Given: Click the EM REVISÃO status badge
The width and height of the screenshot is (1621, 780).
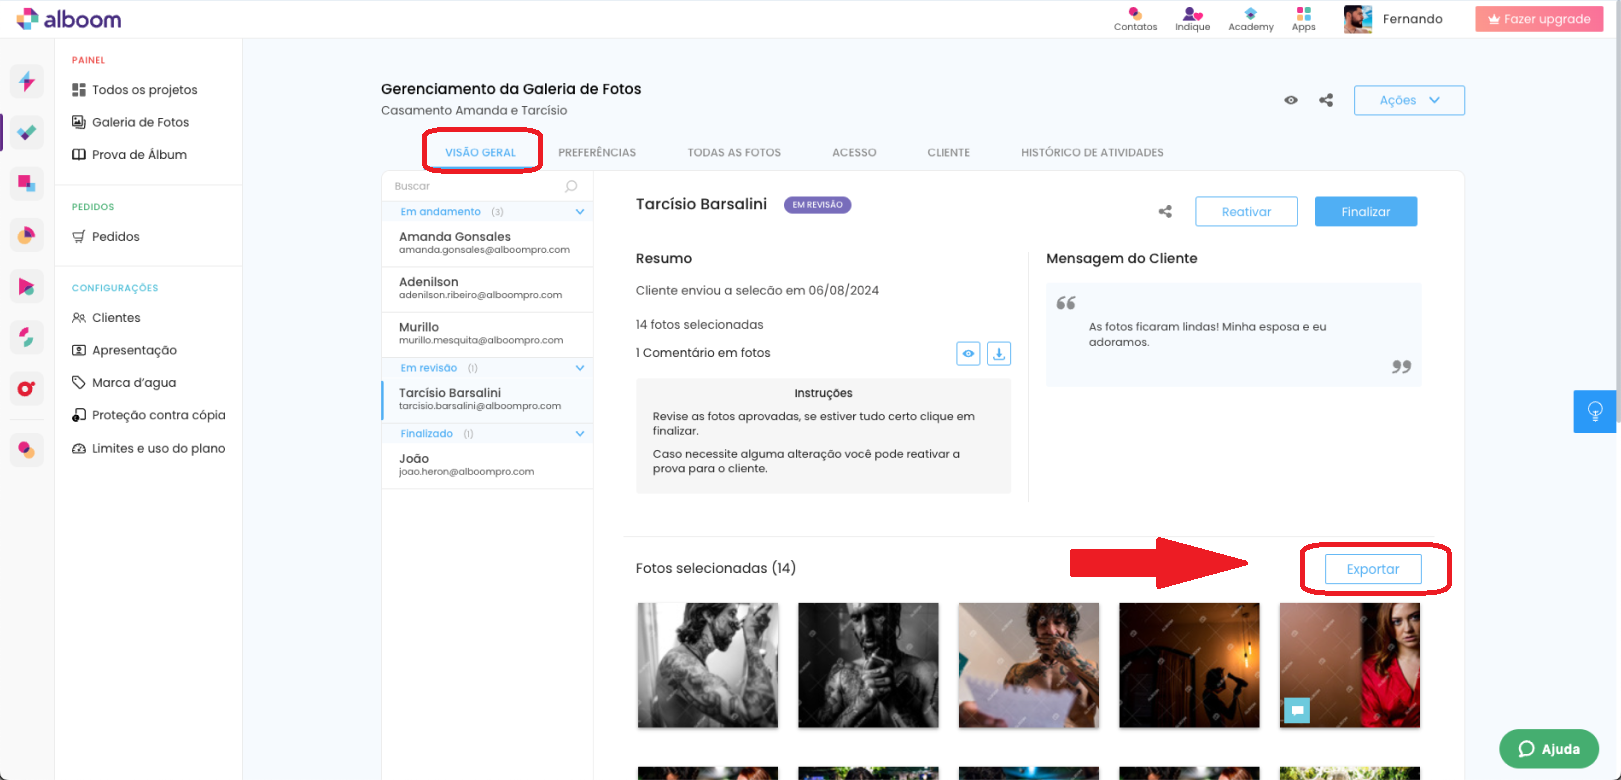Looking at the screenshot, I should point(817,205).
